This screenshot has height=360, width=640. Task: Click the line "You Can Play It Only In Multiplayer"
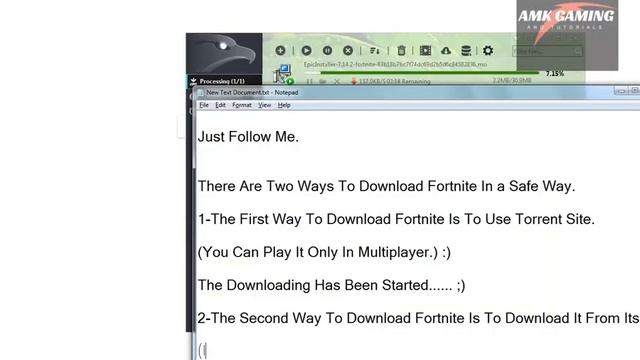324,252
